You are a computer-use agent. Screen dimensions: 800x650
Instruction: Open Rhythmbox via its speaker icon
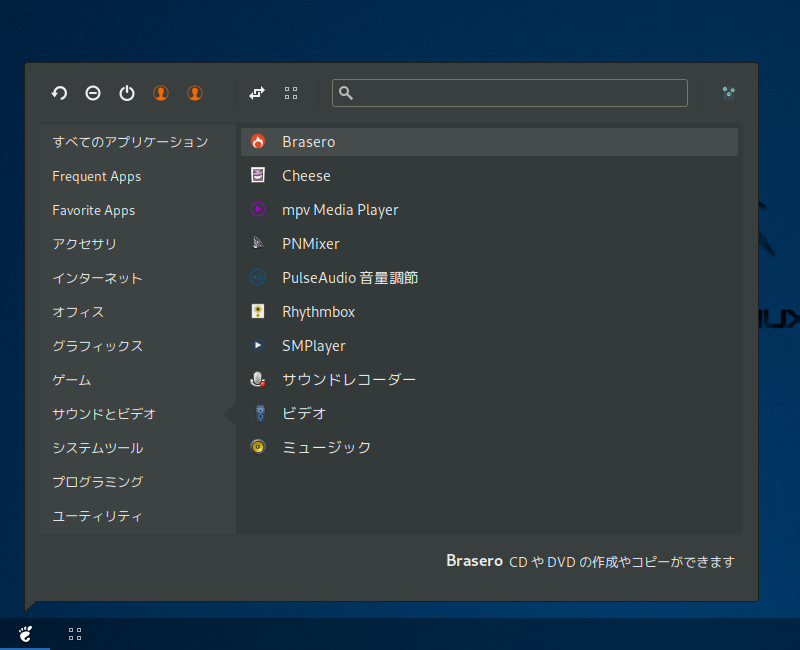point(258,311)
